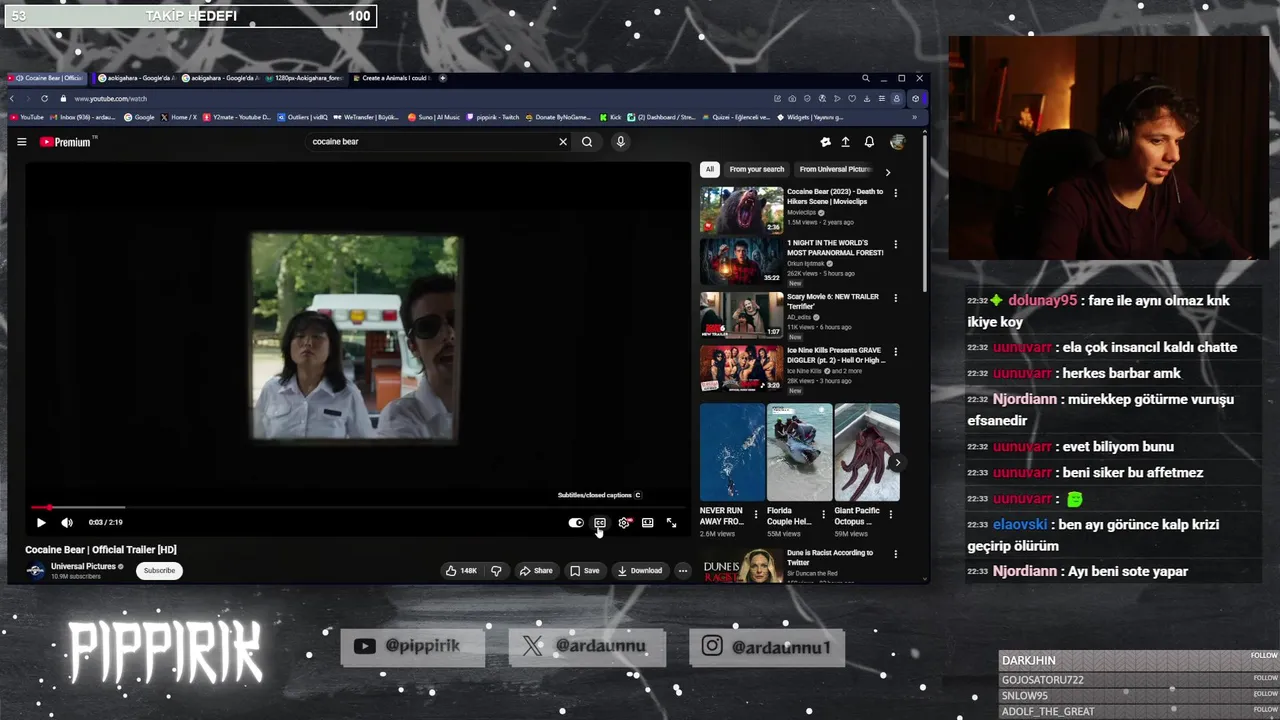Viewport: 1280px width, 720px height.
Task: Open the YouTube upload arrow icon
Action: click(845, 142)
